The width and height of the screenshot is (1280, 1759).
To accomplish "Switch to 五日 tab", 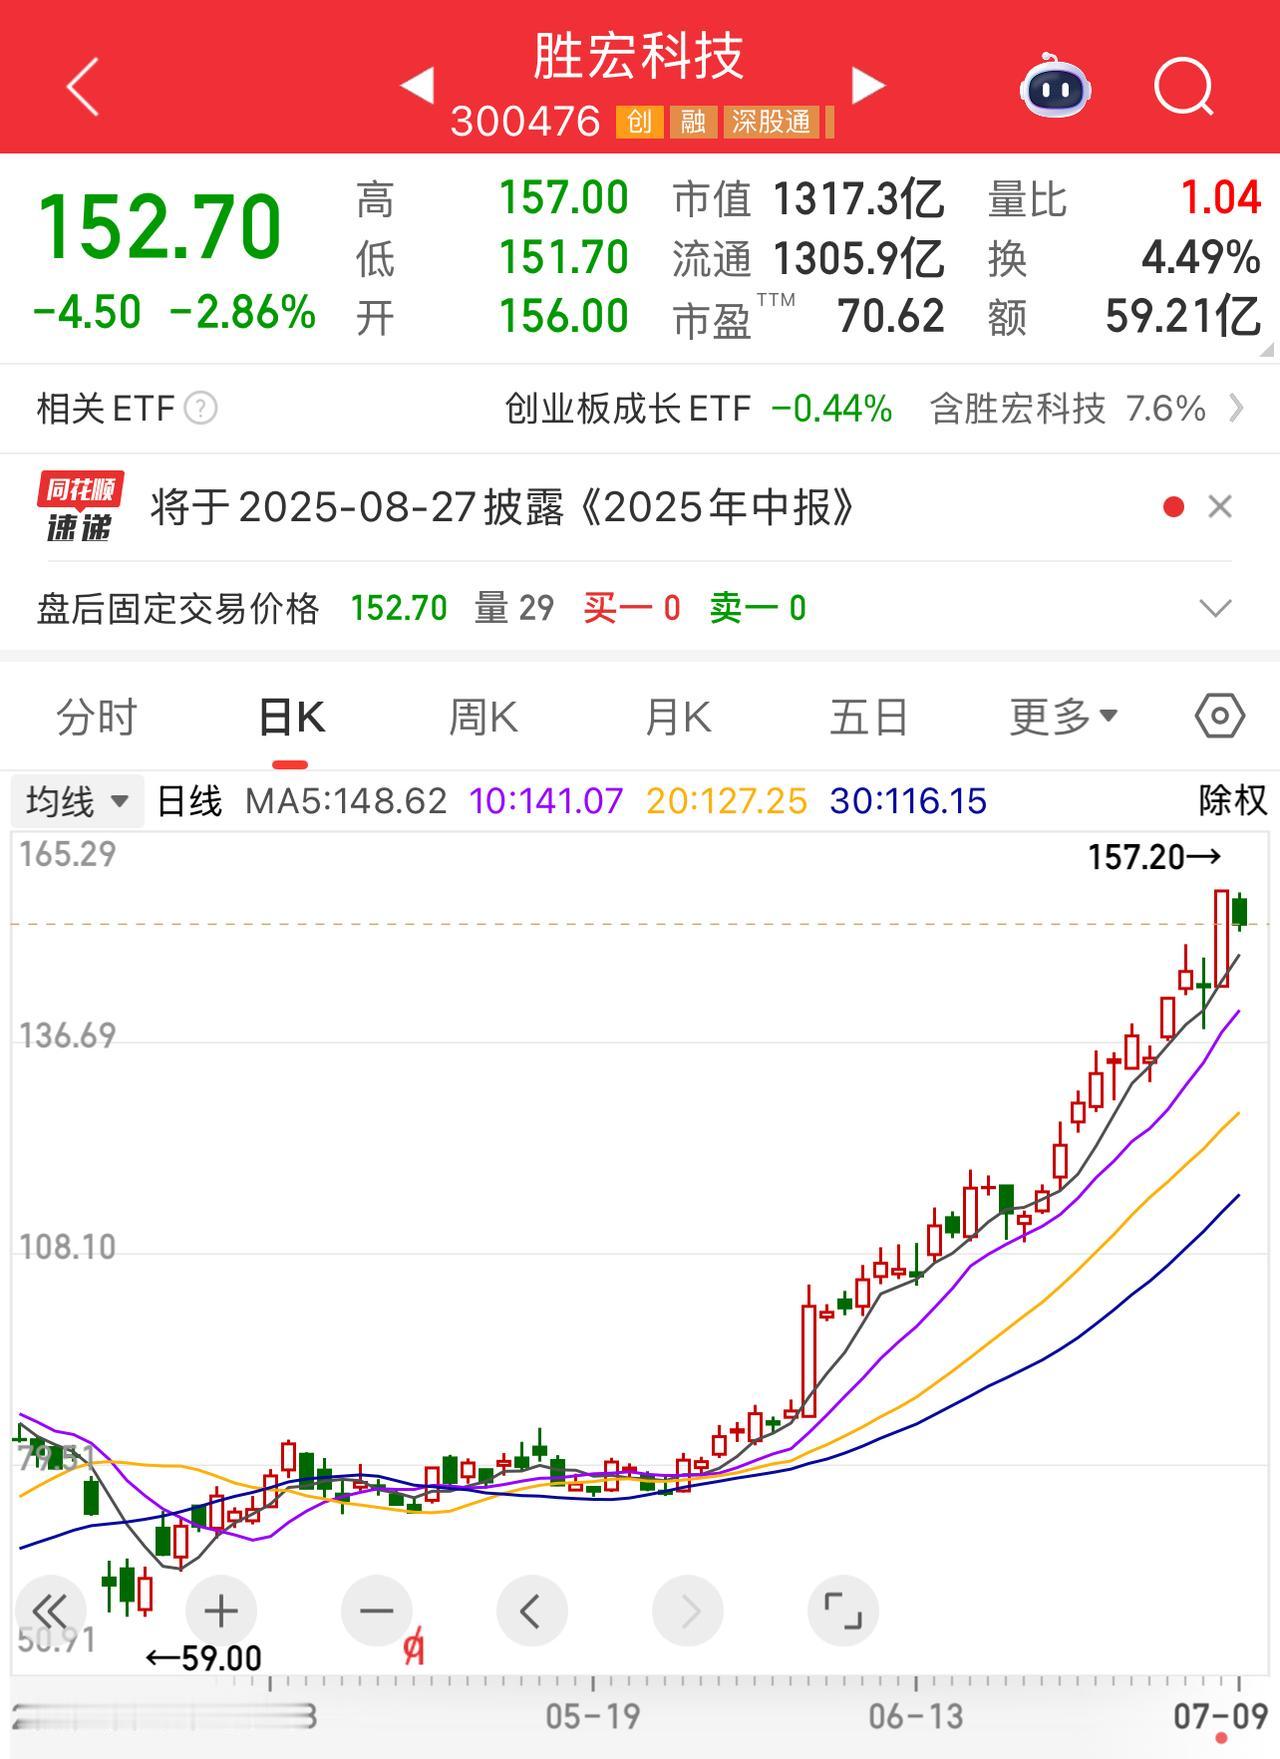I will tap(869, 717).
